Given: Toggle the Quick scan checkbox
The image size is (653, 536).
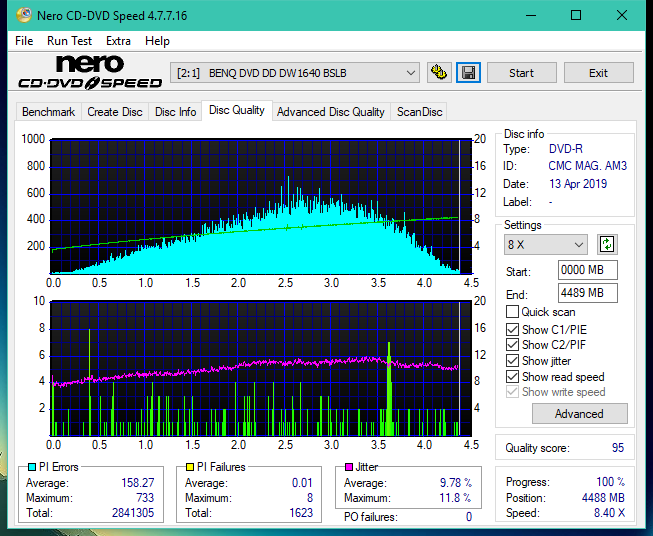Looking at the screenshot, I should [512, 312].
